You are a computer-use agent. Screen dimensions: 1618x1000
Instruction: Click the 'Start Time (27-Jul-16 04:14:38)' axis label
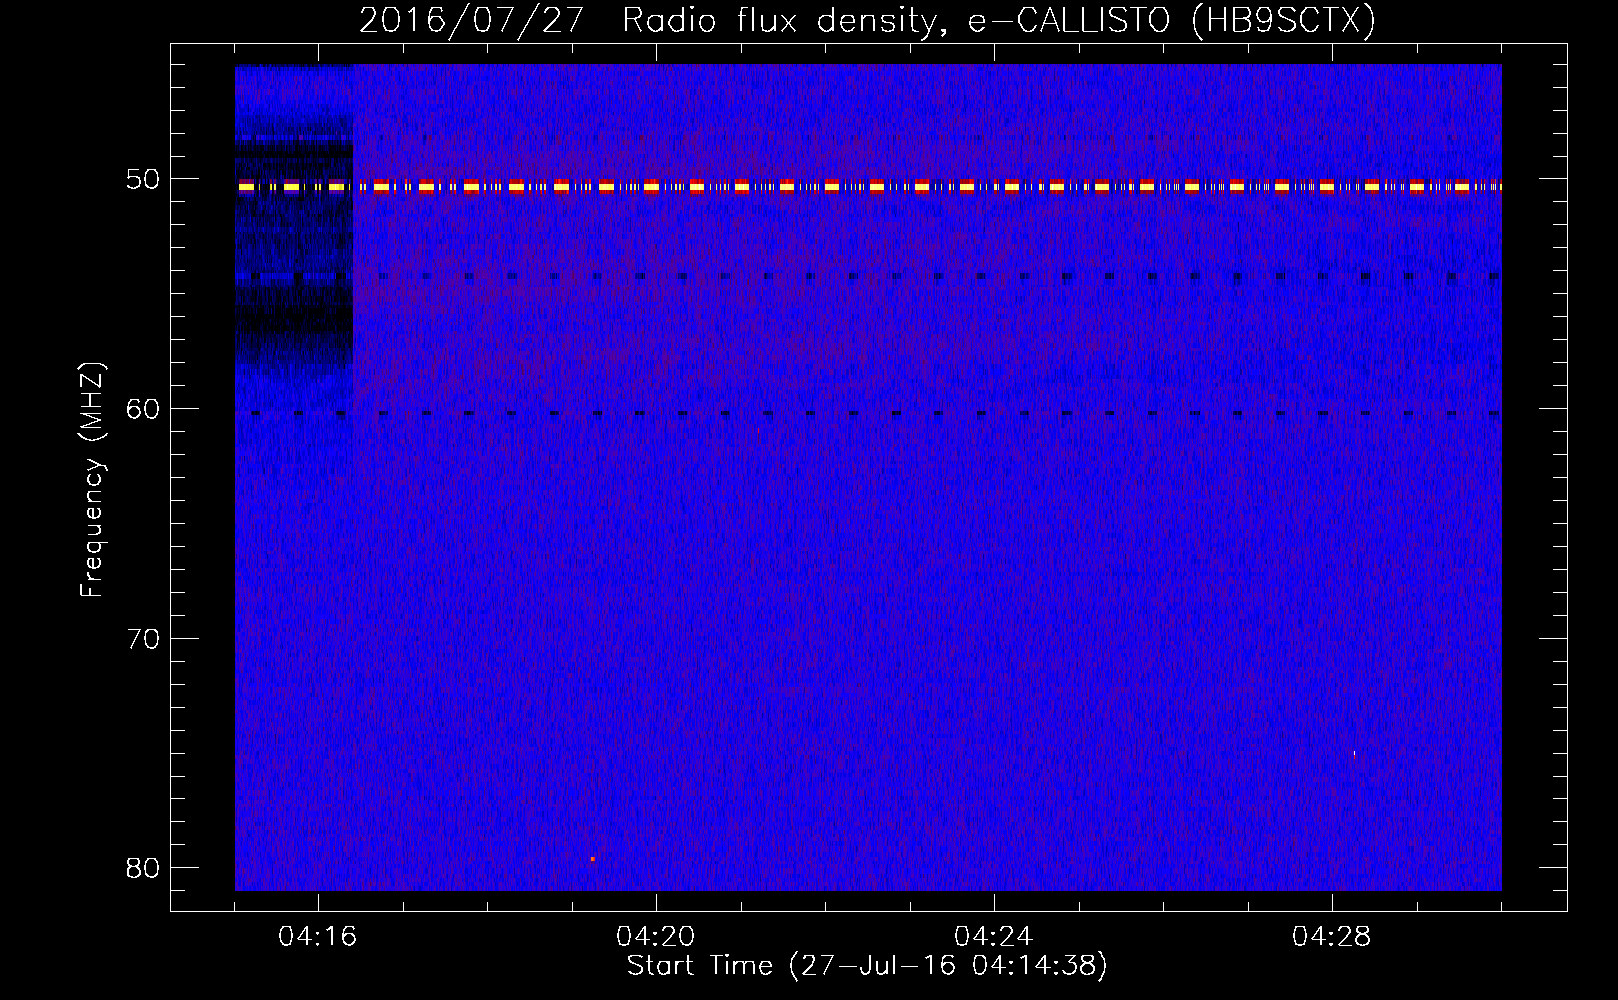[x=867, y=966]
